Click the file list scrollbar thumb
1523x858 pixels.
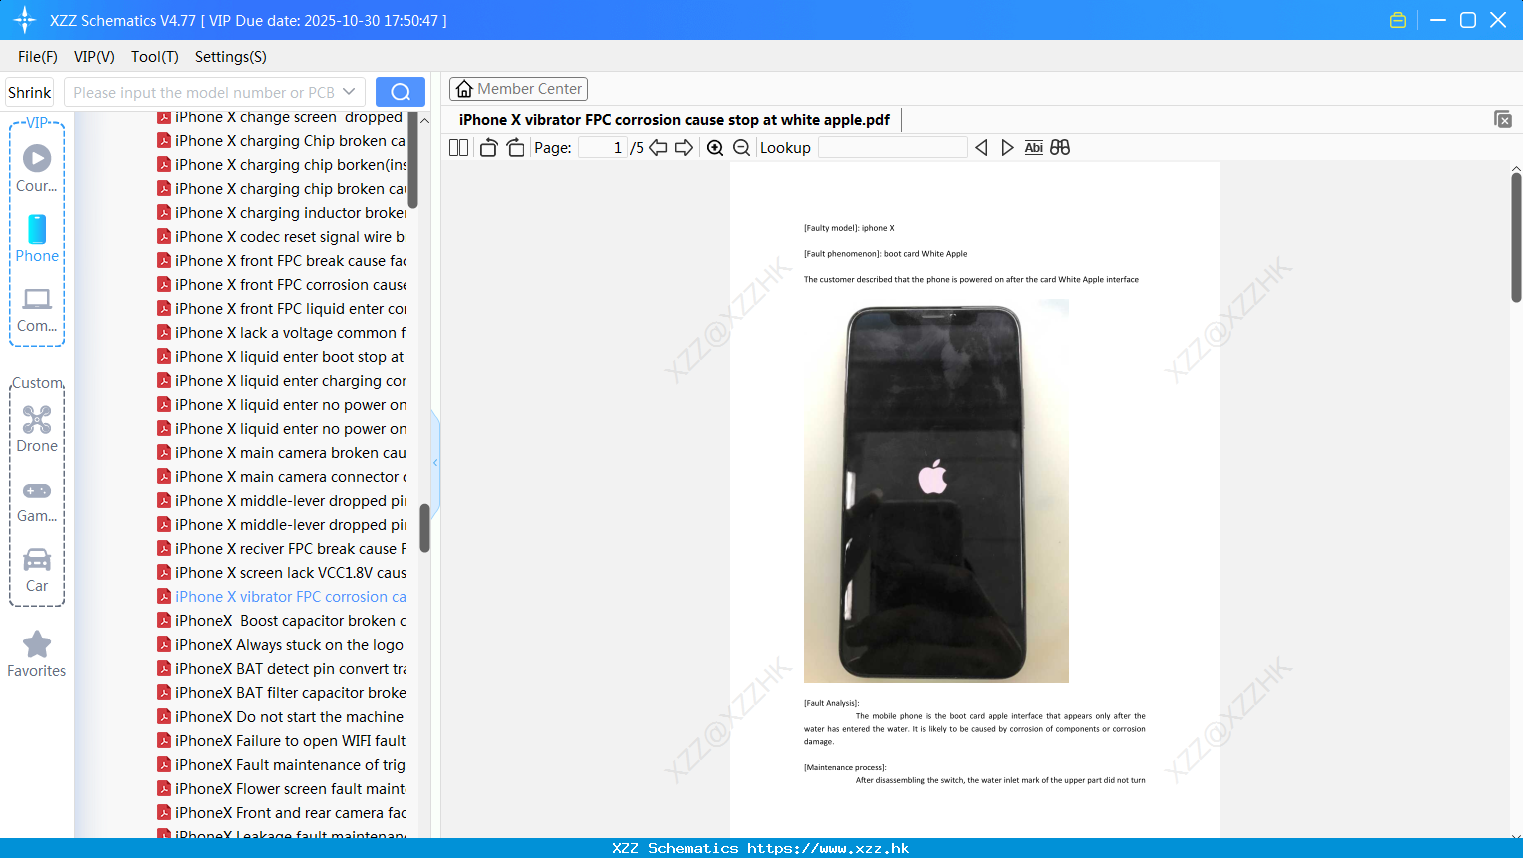click(424, 528)
